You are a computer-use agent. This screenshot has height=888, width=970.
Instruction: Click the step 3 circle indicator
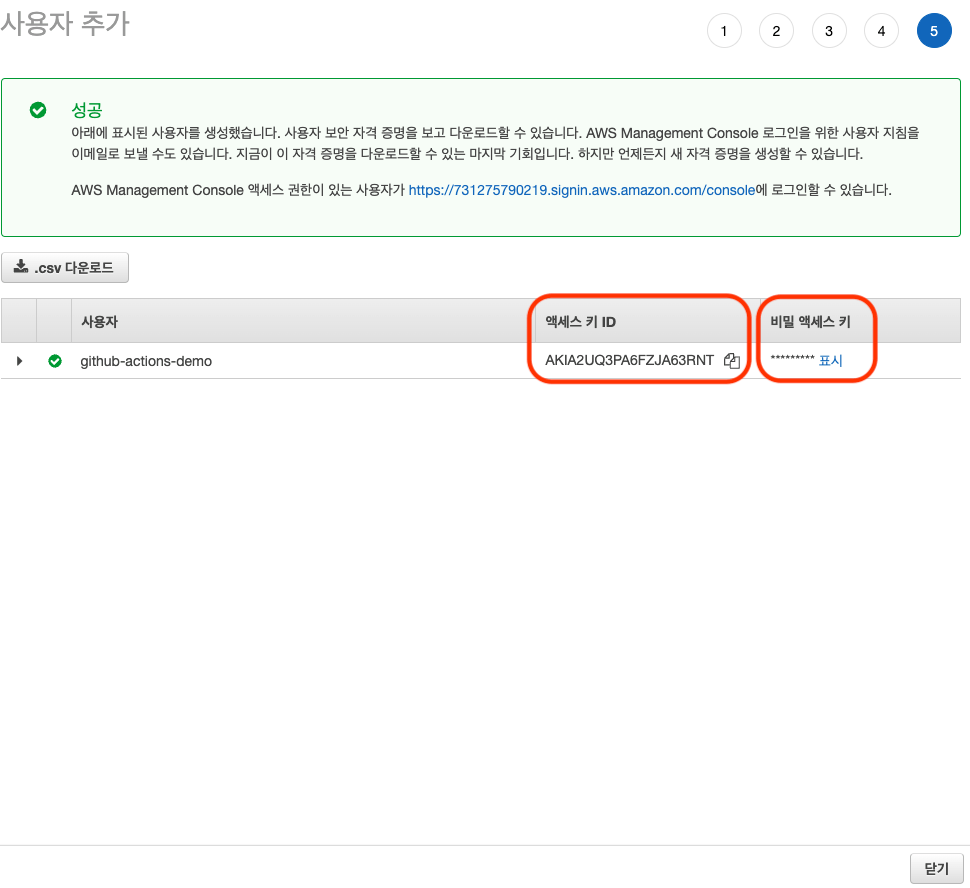(829, 31)
